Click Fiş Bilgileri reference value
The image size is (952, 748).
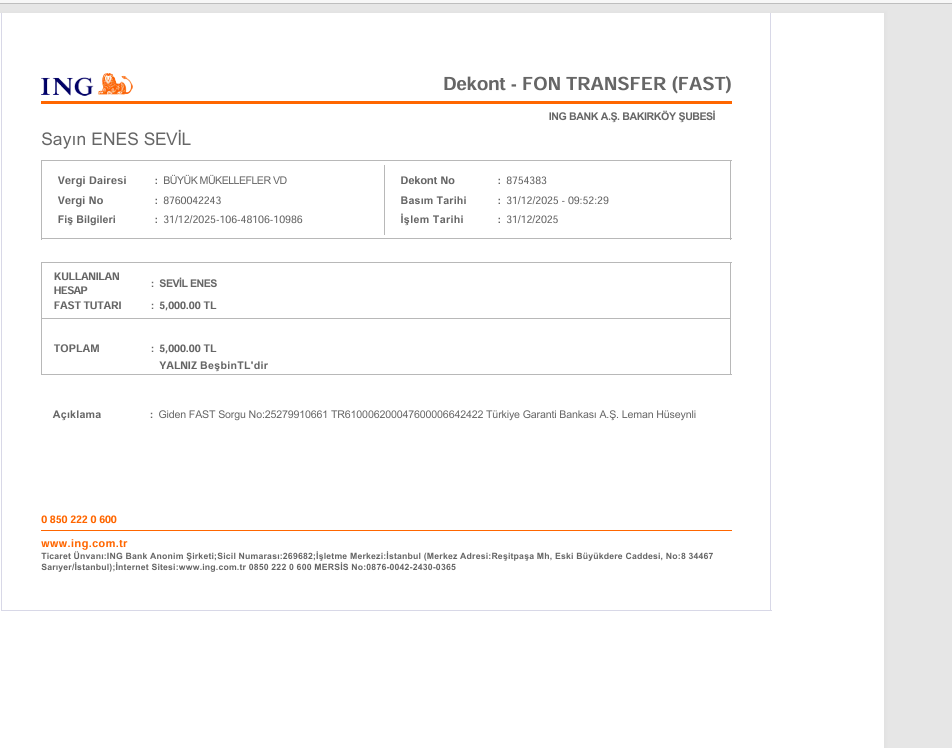pos(233,220)
